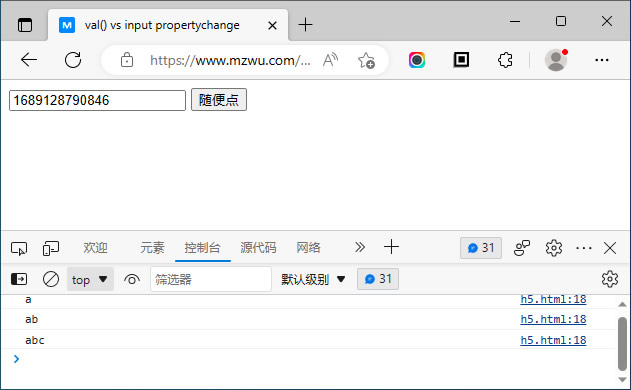View site info via the lock icon
This screenshot has height=390, width=631.
[127, 60]
